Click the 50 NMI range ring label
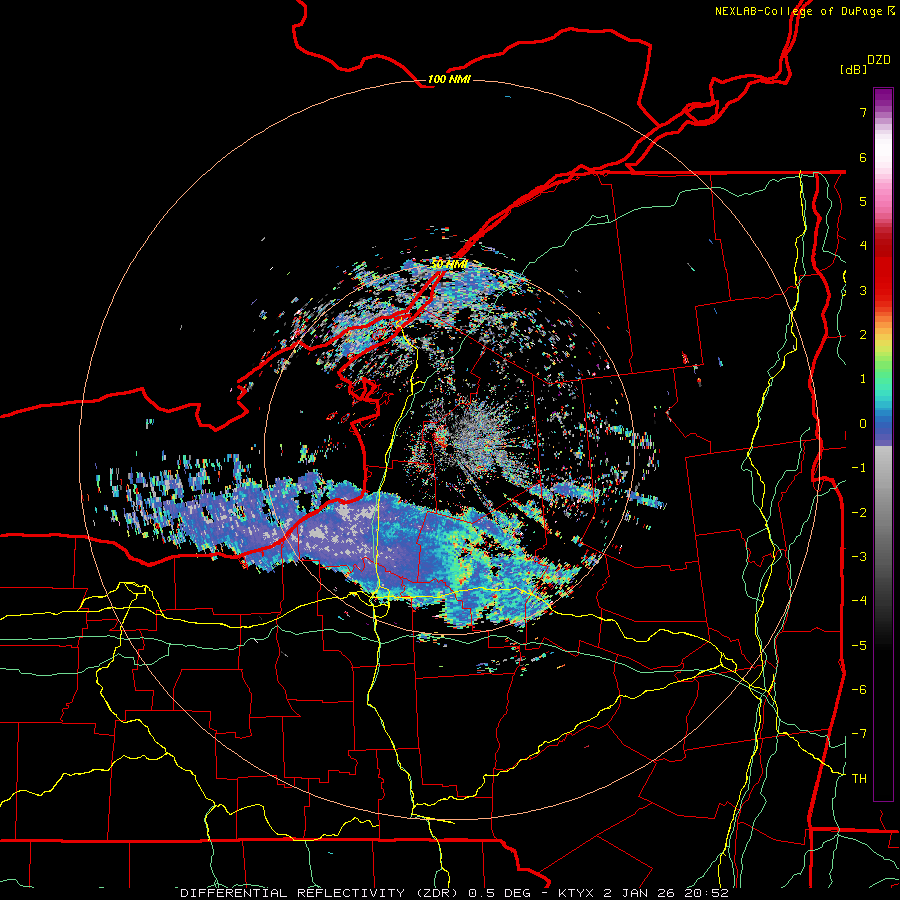900x900 pixels. tap(449, 264)
